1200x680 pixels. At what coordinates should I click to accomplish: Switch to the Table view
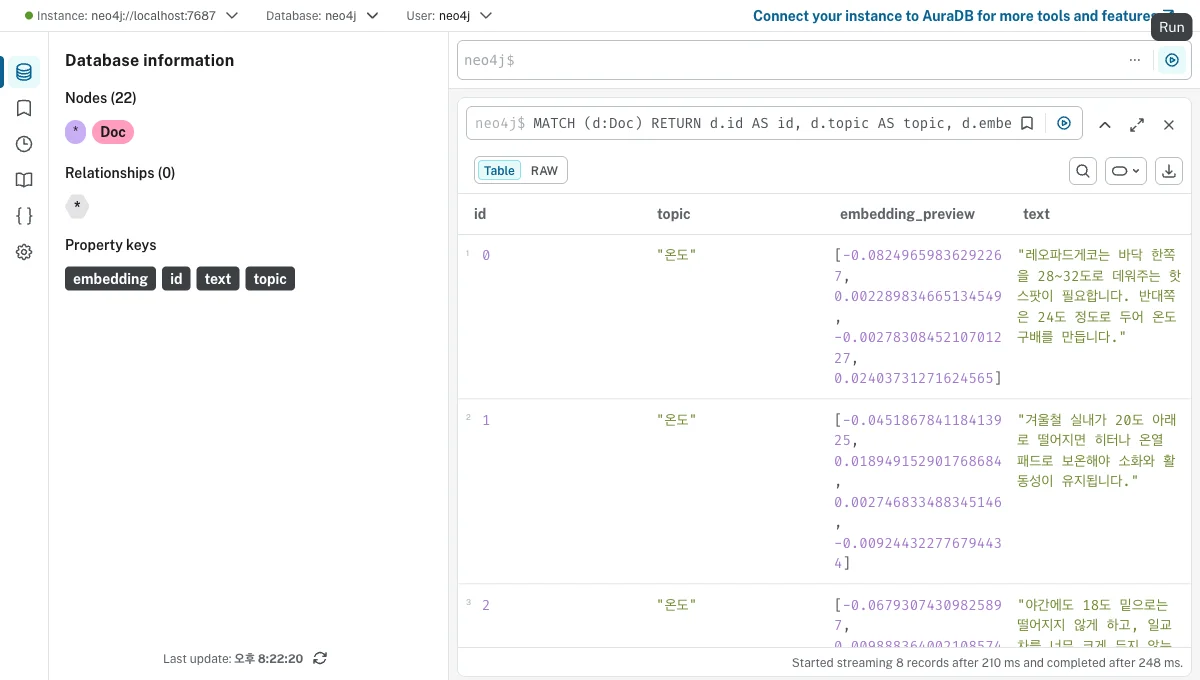click(x=499, y=171)
